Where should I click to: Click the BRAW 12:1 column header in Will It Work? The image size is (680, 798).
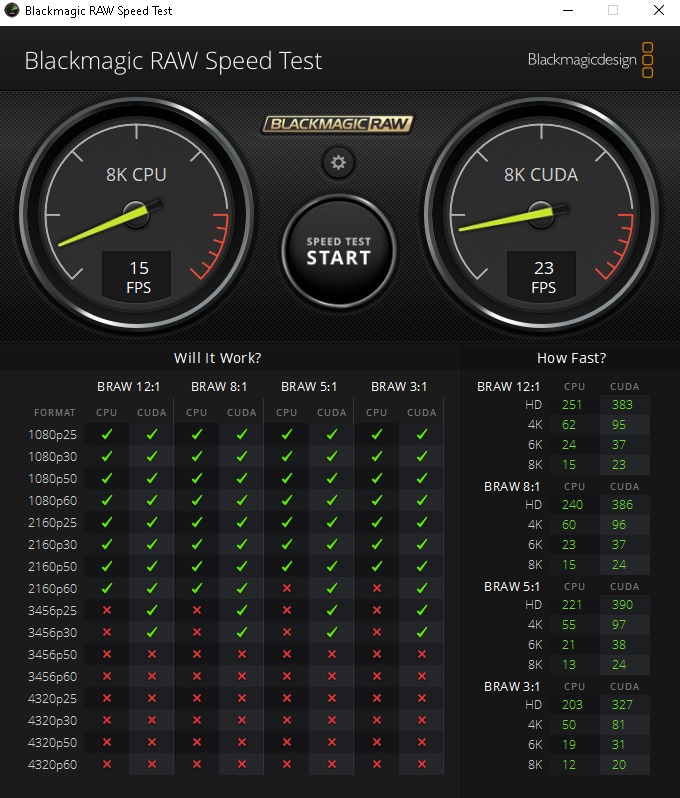[129, 387]
